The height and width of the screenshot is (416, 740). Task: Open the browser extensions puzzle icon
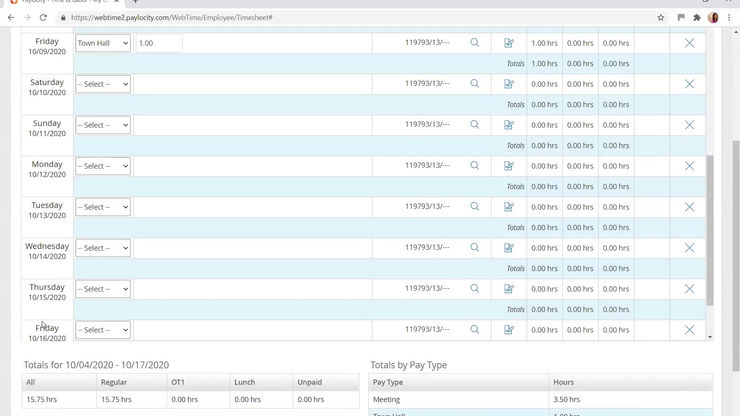click(697, 17)
